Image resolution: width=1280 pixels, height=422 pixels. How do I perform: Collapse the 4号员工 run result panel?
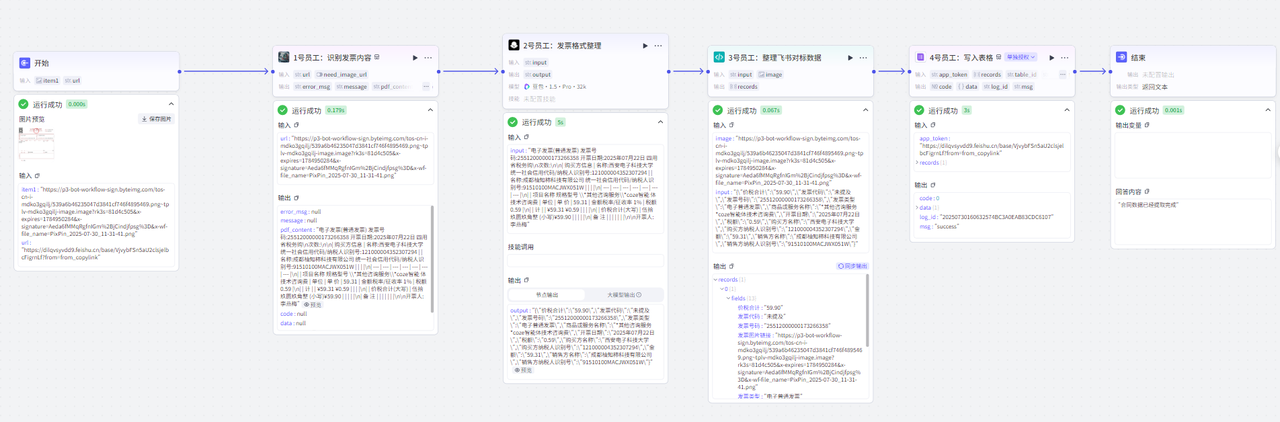click(1065, 110)
